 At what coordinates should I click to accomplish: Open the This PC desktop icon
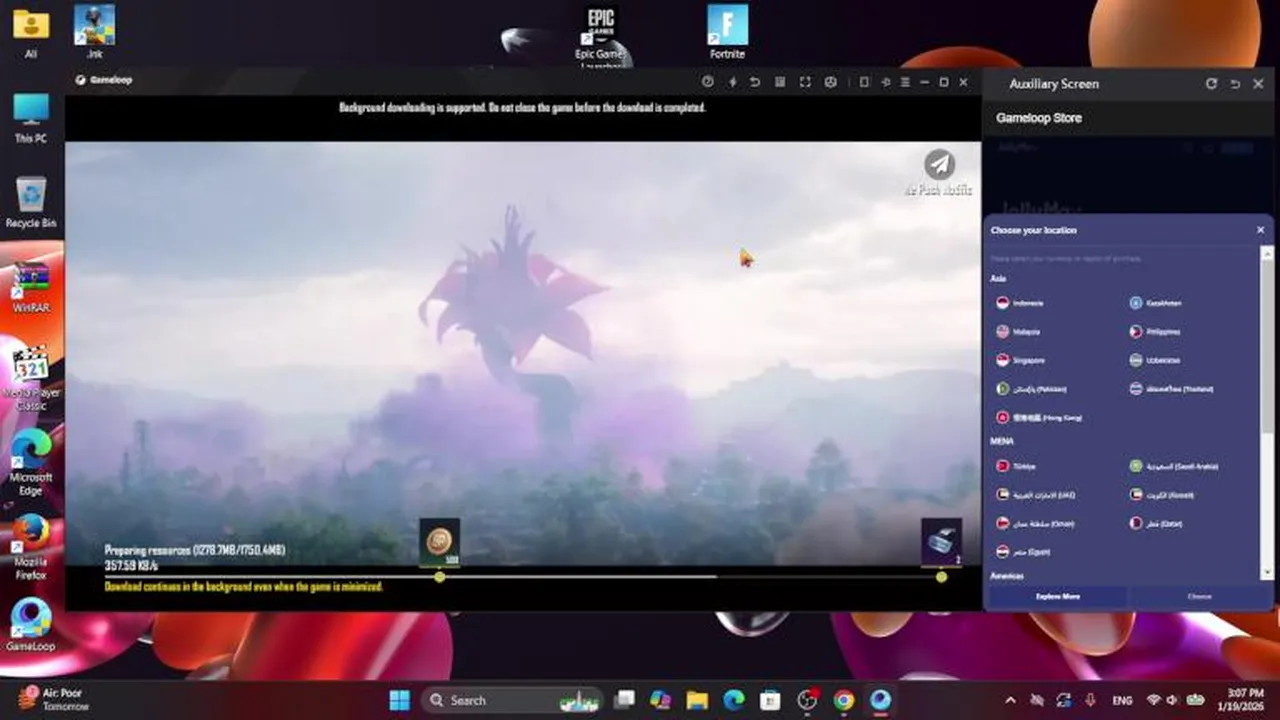(31, 117)
